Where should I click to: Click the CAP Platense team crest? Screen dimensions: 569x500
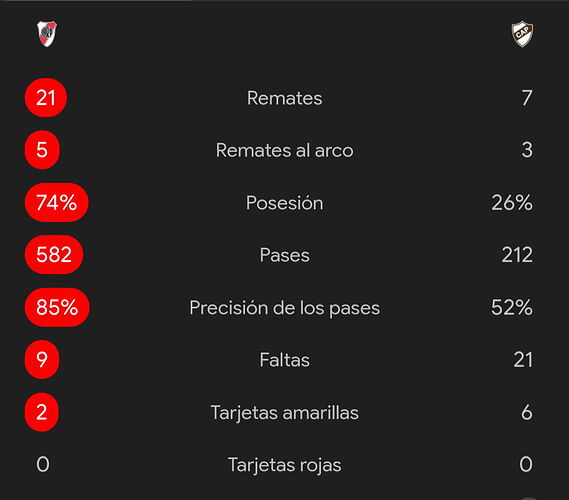522,34
